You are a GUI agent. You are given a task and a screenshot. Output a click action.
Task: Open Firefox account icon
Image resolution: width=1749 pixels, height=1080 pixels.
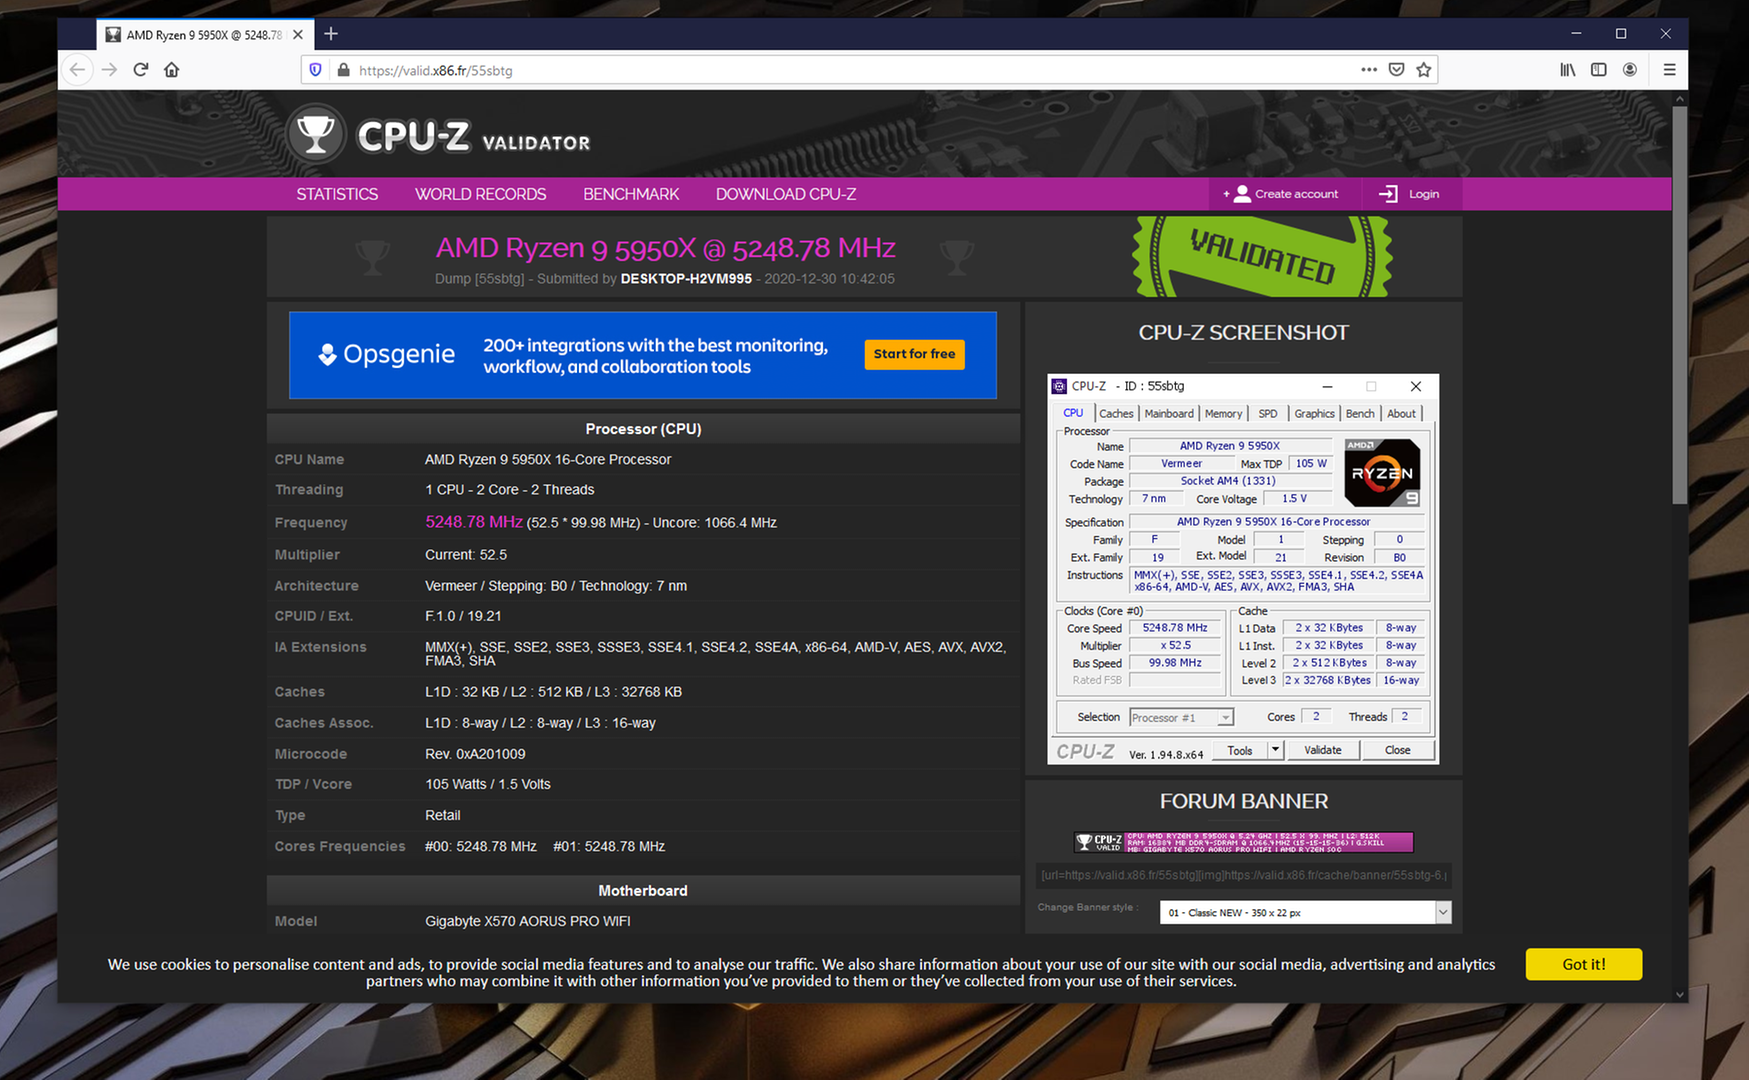pyautogui.click(x=1630, y=70)
